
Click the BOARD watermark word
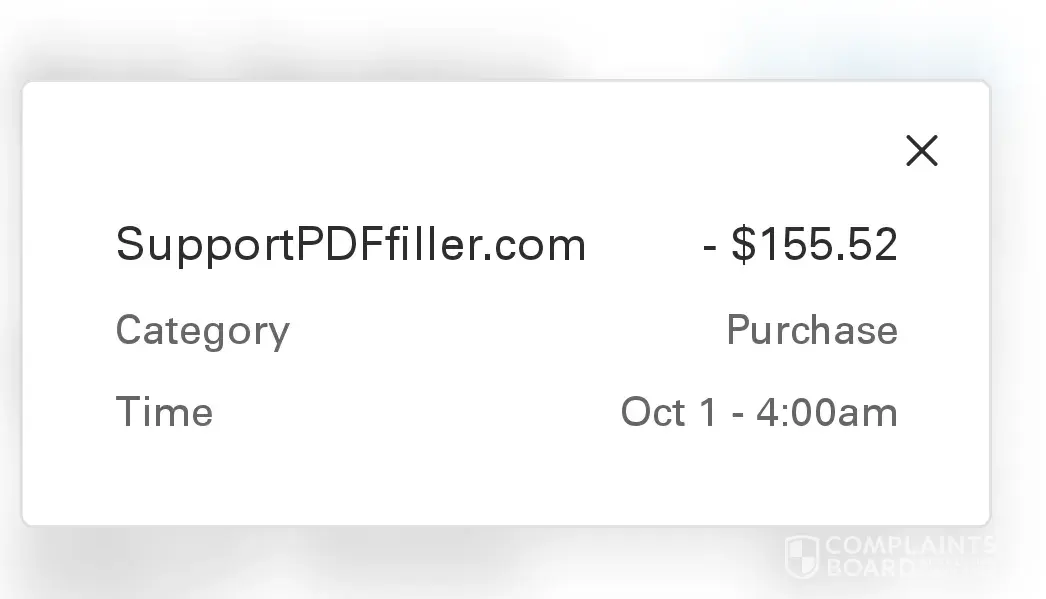click(870, 567)
